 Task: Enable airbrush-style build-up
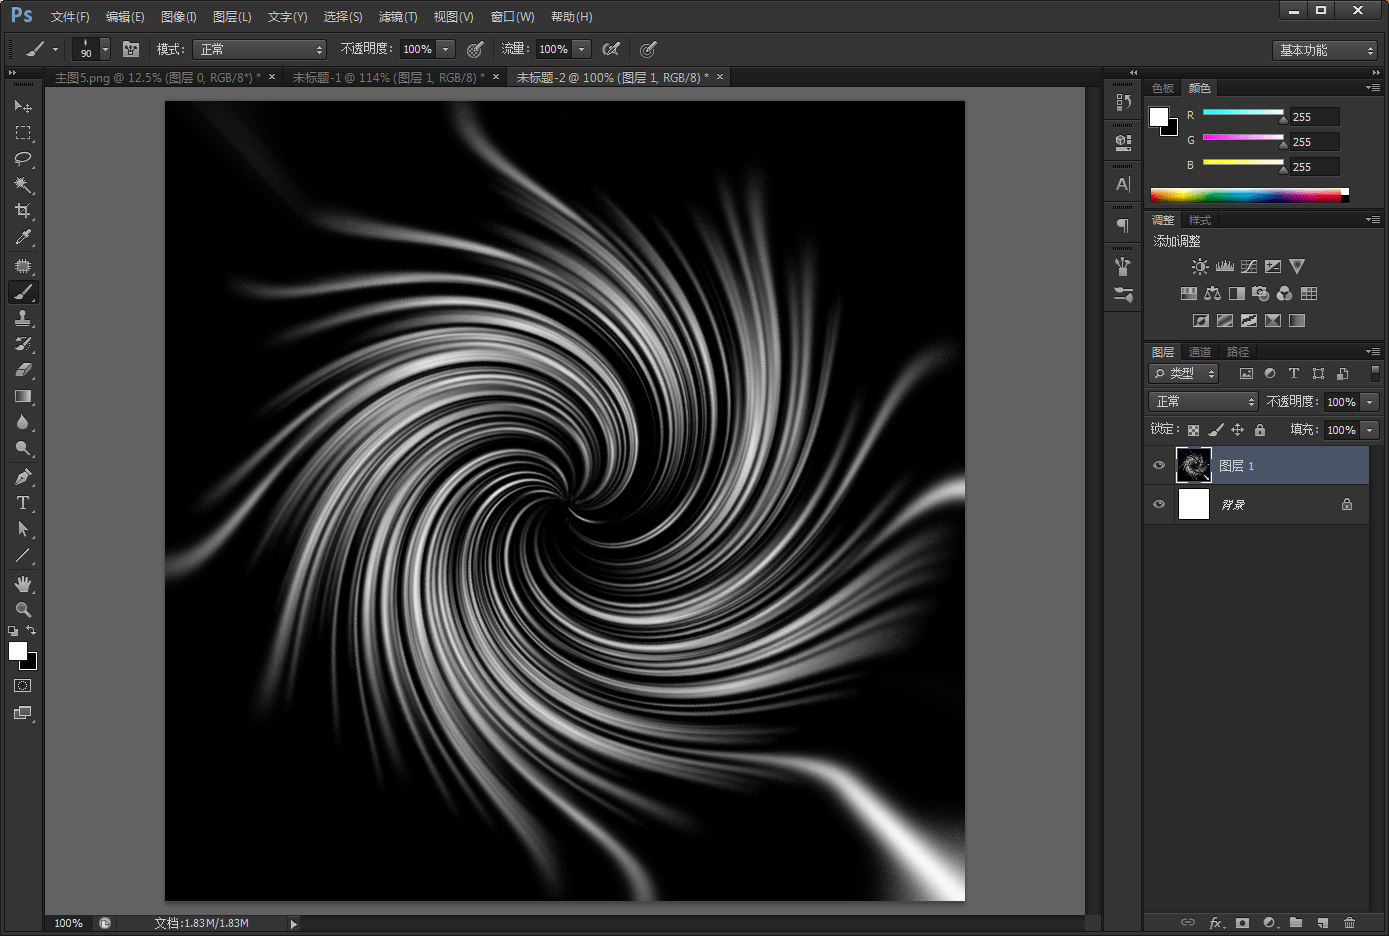tap(611, 49)
